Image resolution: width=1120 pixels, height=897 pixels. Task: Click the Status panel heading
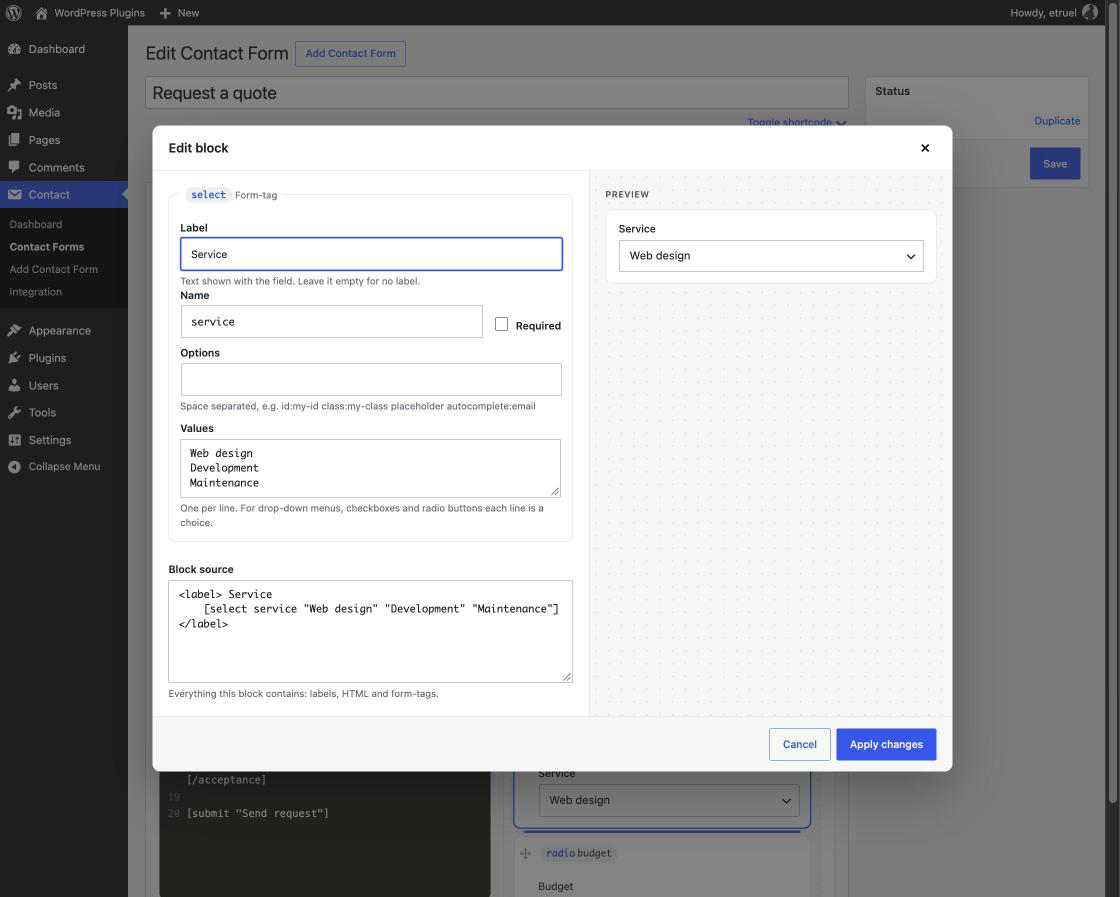point(892,91)
